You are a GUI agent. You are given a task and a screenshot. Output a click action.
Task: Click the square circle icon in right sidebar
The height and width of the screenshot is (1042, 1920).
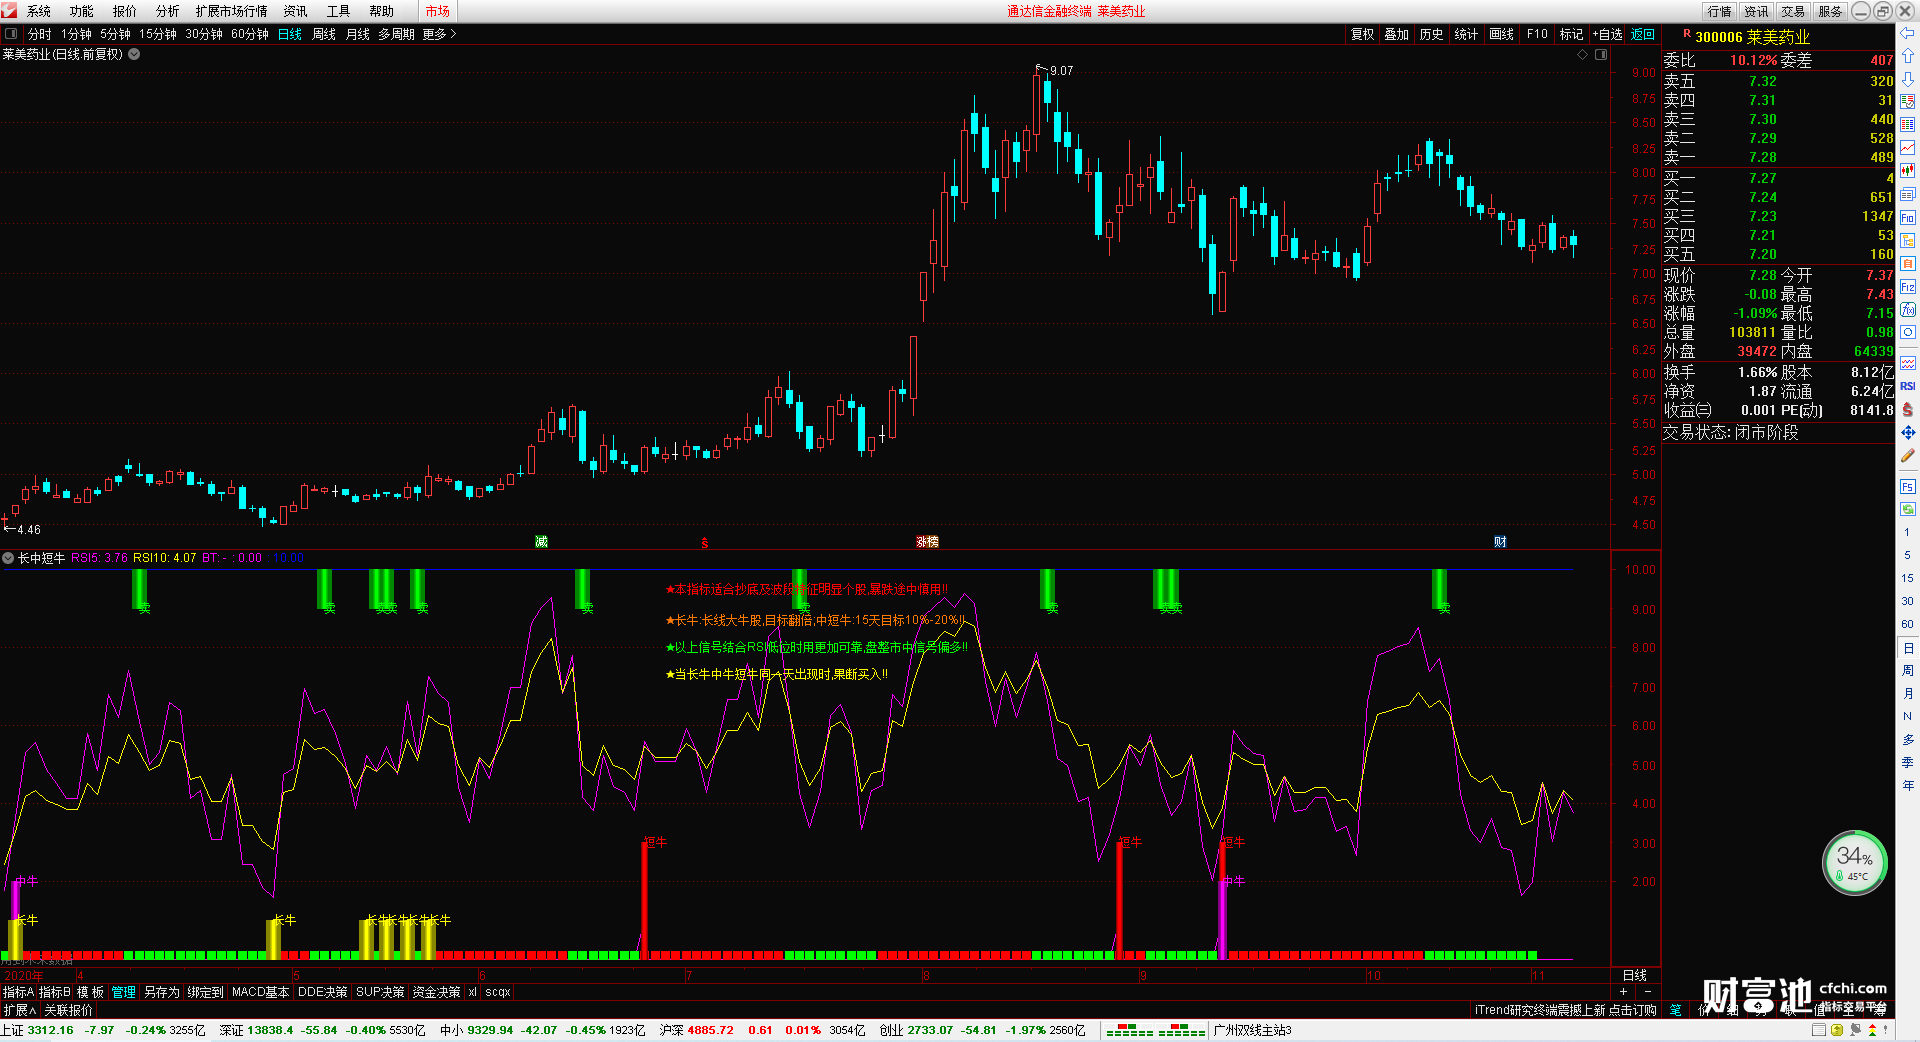[x=1908, y=333]
